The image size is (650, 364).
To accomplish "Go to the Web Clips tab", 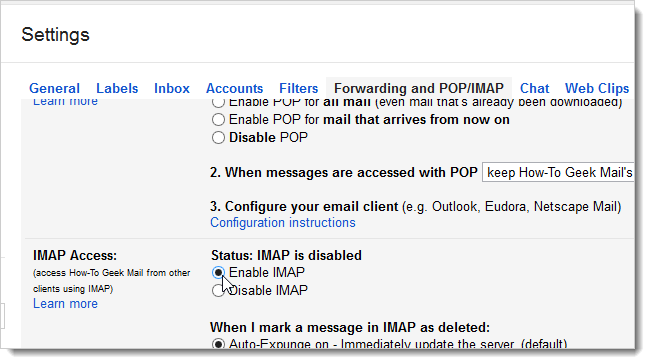I will (597, 88).
